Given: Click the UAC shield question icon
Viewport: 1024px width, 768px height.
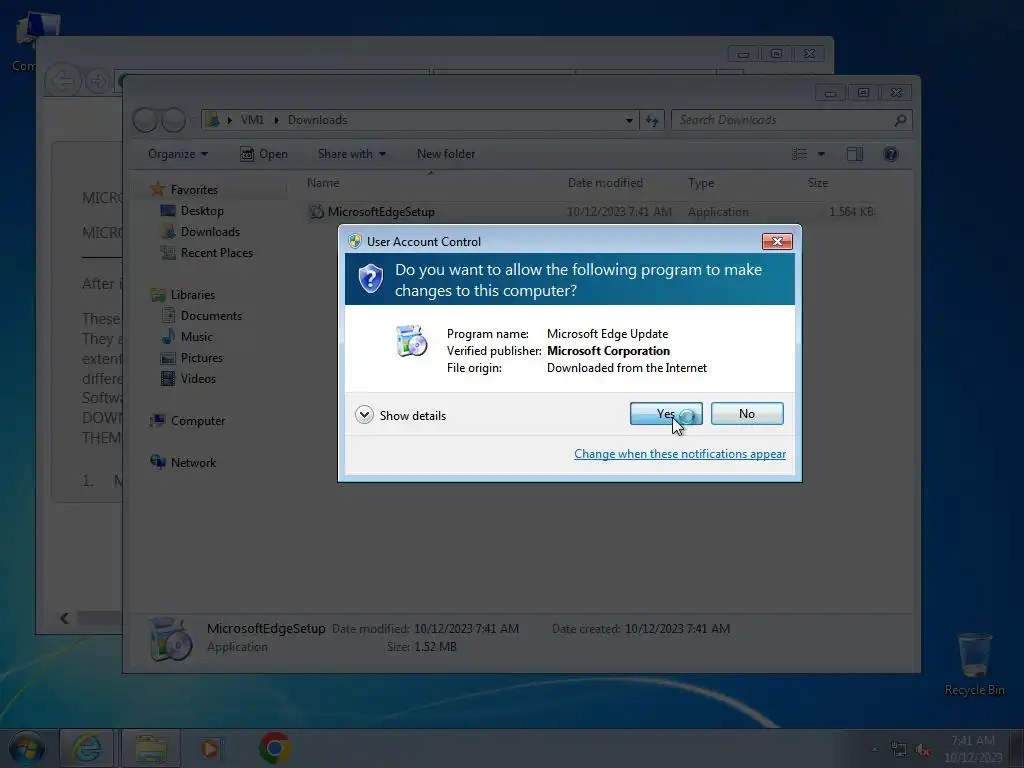Looking at the screenshot, I should pos(370,279).
